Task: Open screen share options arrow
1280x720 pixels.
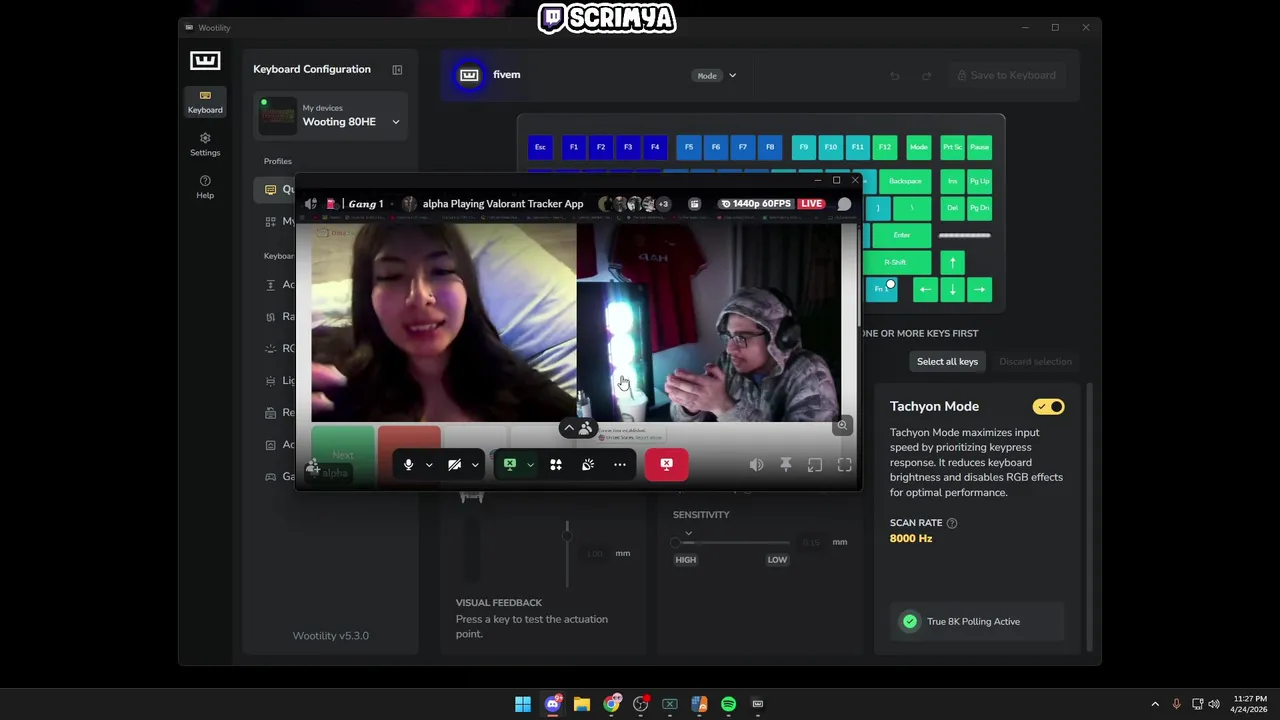Action: pos(530,465)
